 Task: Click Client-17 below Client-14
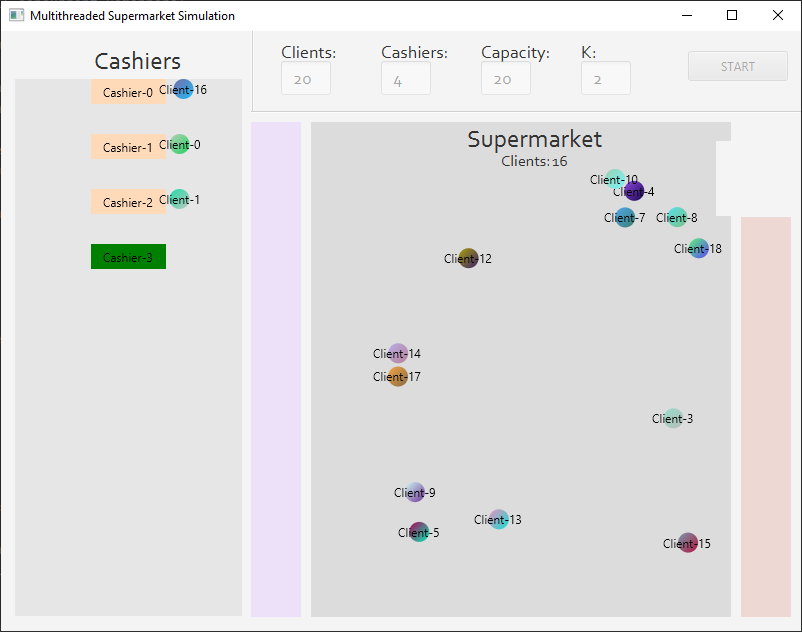click(399, 377)
